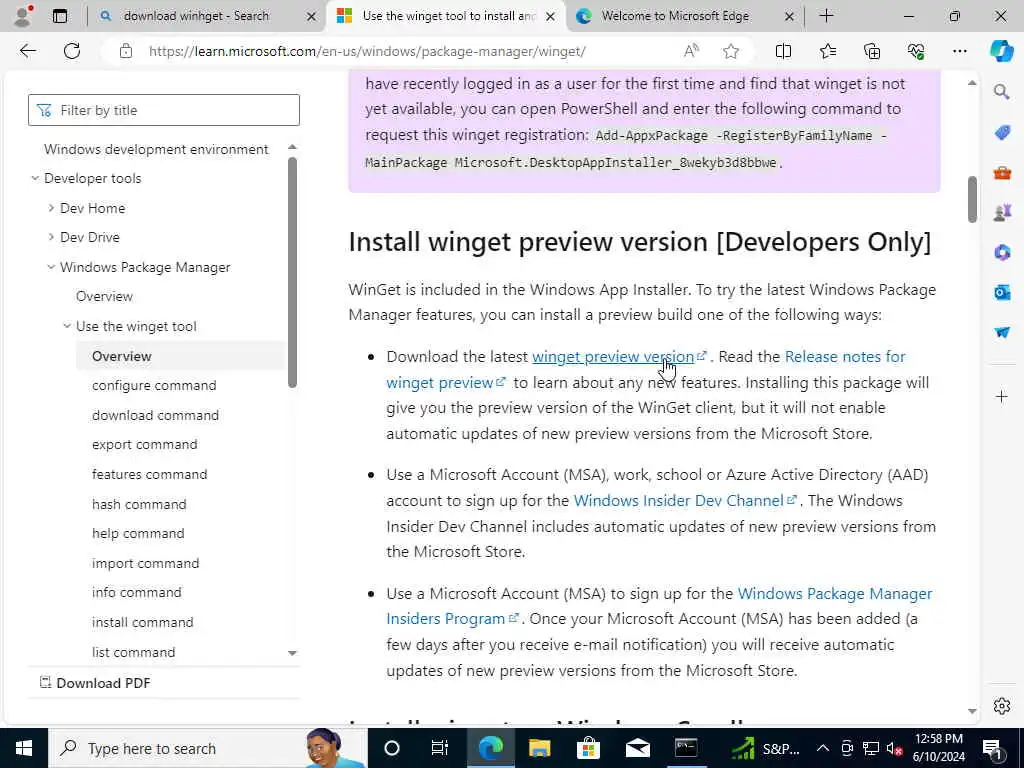
Task: Click the page vertical scrollbar thumb
Action: pos(972,199)
